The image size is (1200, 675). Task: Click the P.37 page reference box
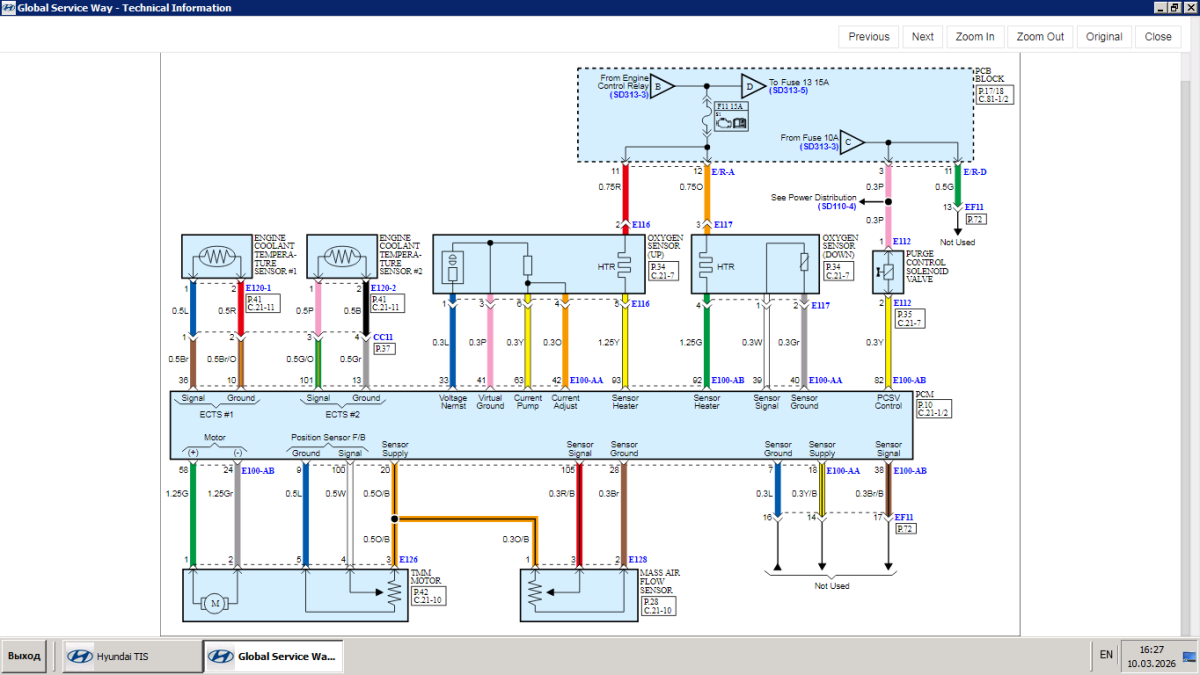point(384,348)
